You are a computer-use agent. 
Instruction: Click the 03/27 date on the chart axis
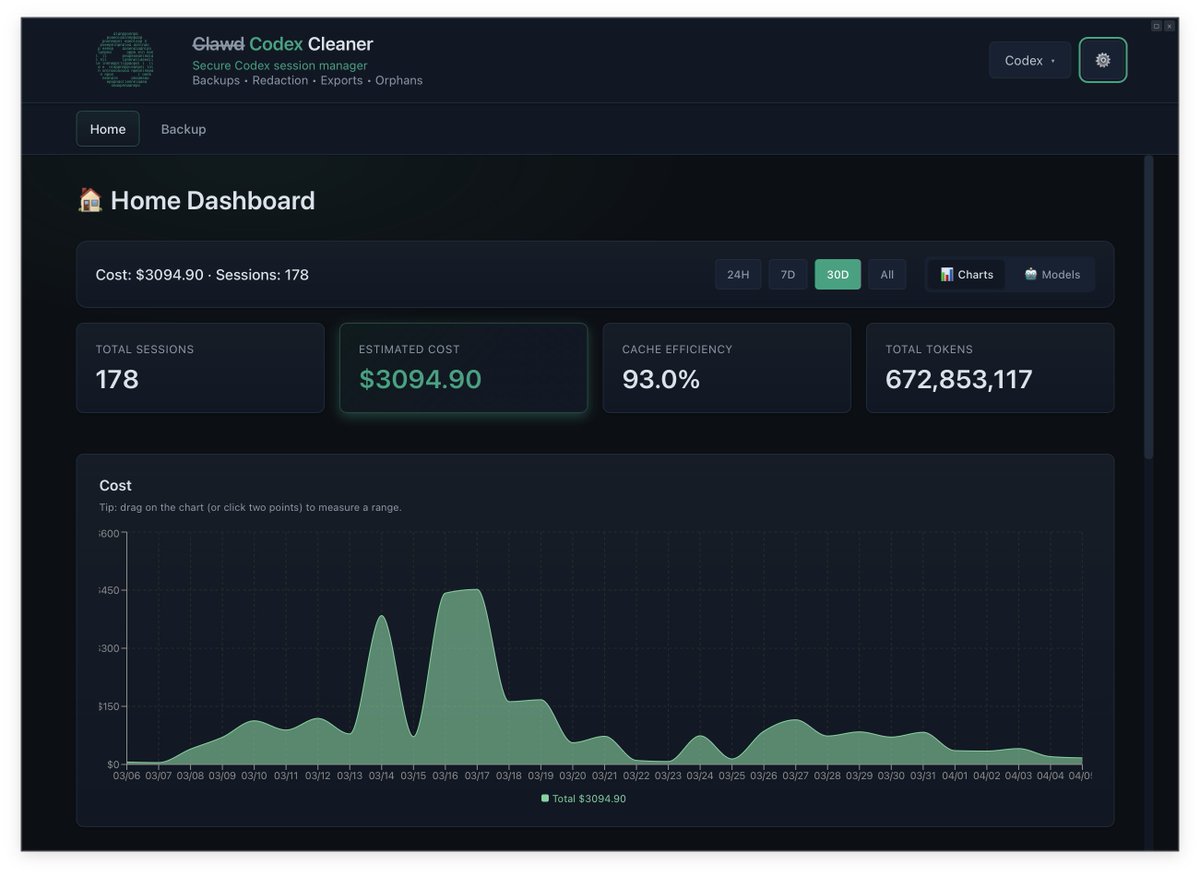(795, 776)
